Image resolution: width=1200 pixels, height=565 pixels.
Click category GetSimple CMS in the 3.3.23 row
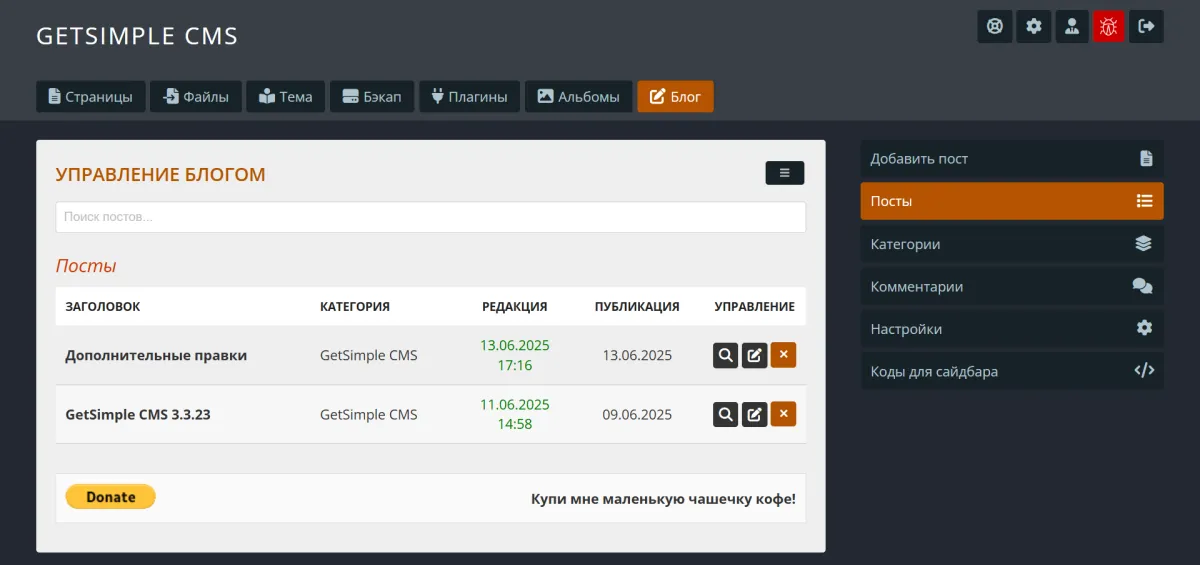(x=369, y=414)
